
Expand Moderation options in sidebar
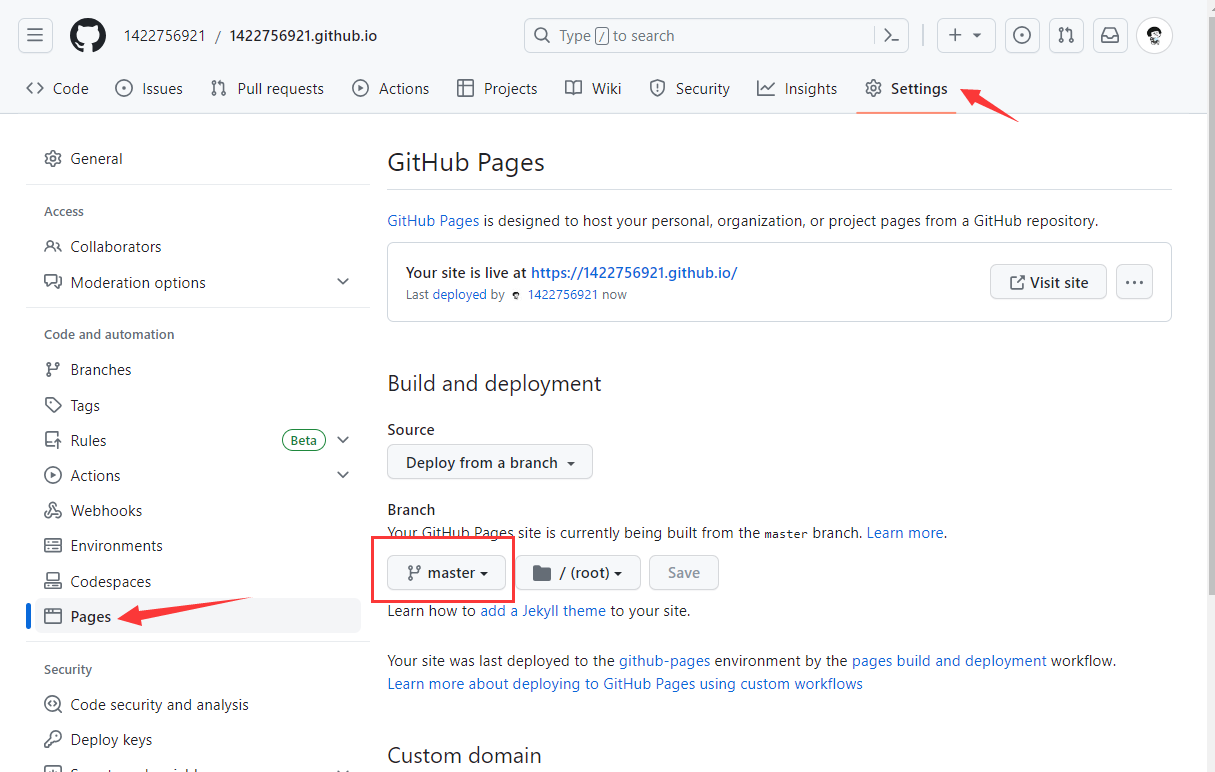343,283
